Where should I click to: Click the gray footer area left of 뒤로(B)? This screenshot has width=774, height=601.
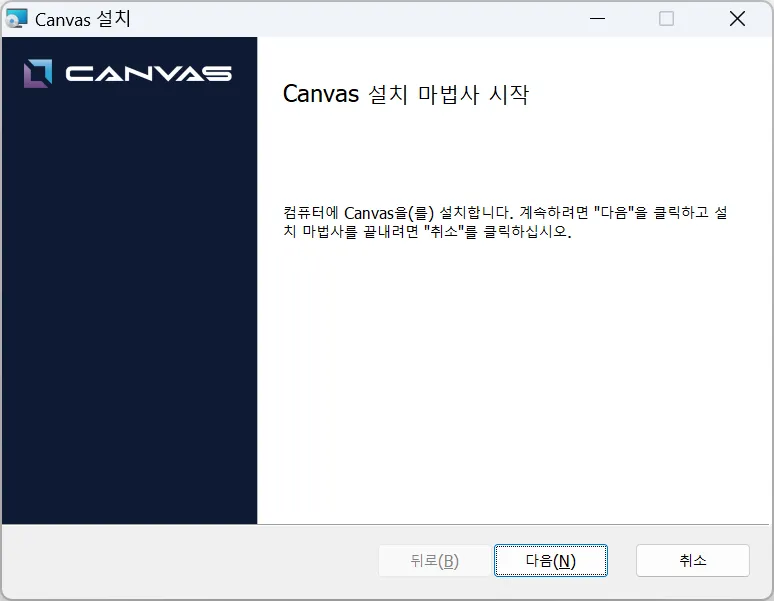point(190,561)
